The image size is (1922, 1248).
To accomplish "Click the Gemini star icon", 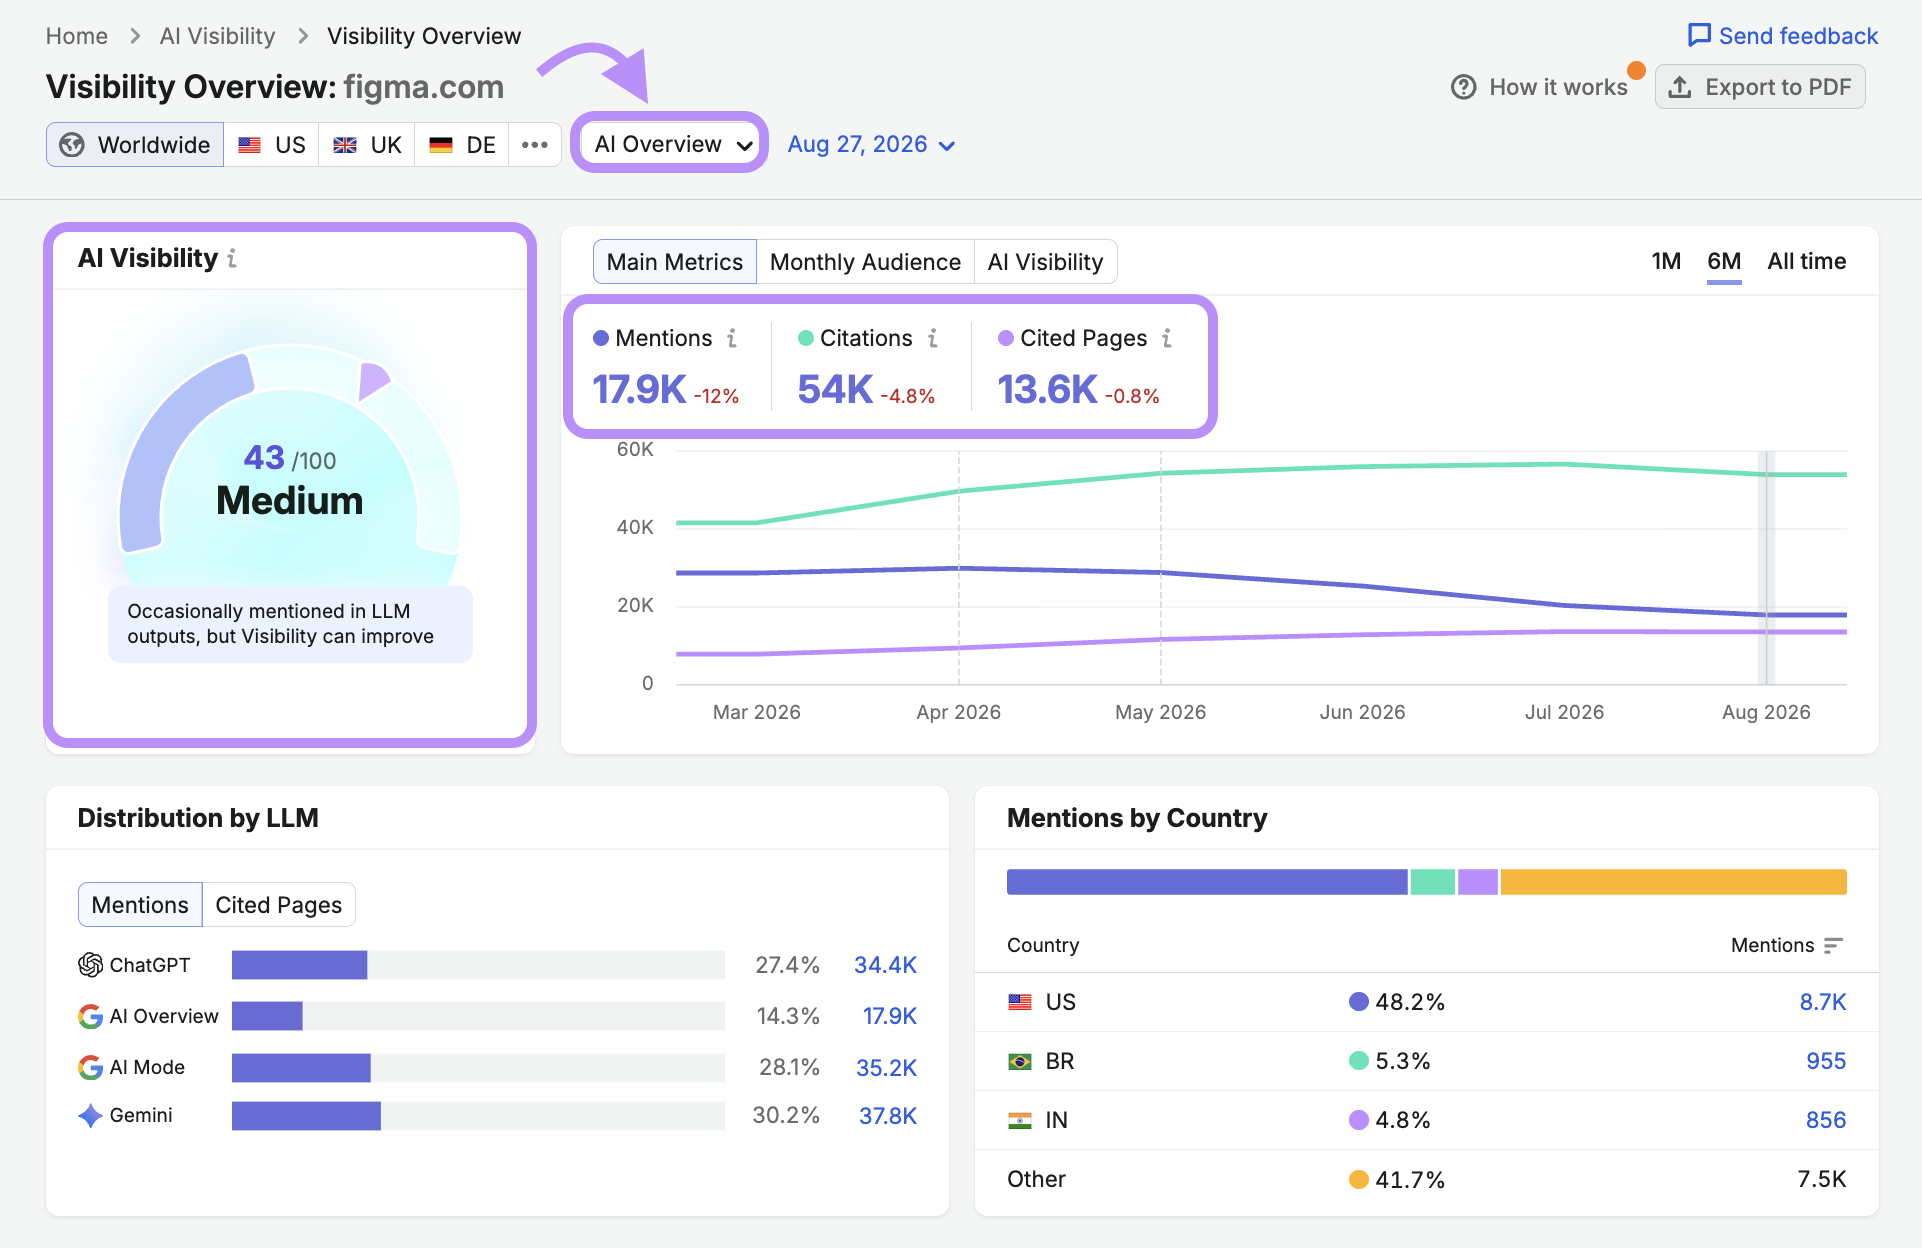I will pyautogui.click(x=90, y=1115).
